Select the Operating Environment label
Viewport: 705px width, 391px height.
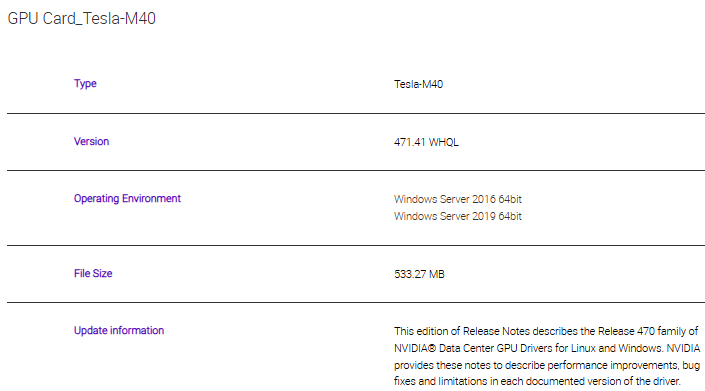[127, 199]
